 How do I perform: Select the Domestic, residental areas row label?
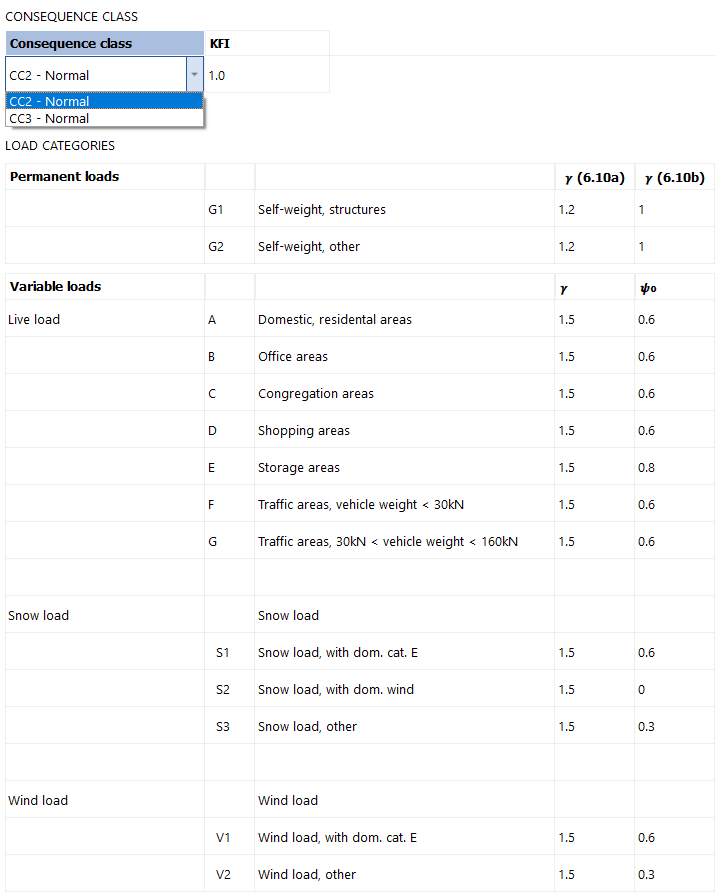tap(334, 320)
